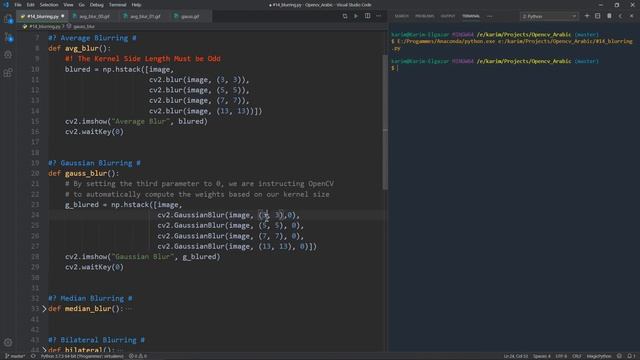Image resolution: width=640 pixels, height=360 pixels.
Task: Open the Explorer view in the activity bar
Action: click(8, 19)
